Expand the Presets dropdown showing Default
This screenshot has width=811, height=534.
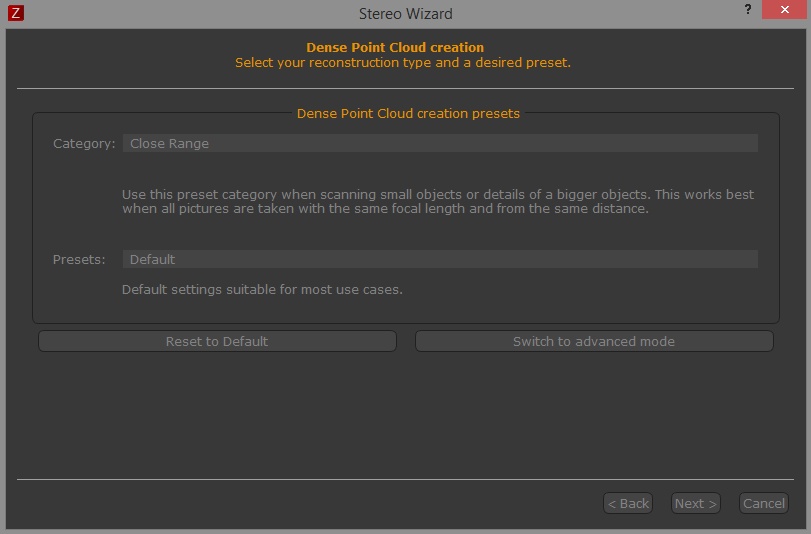[x=440, y=259]
